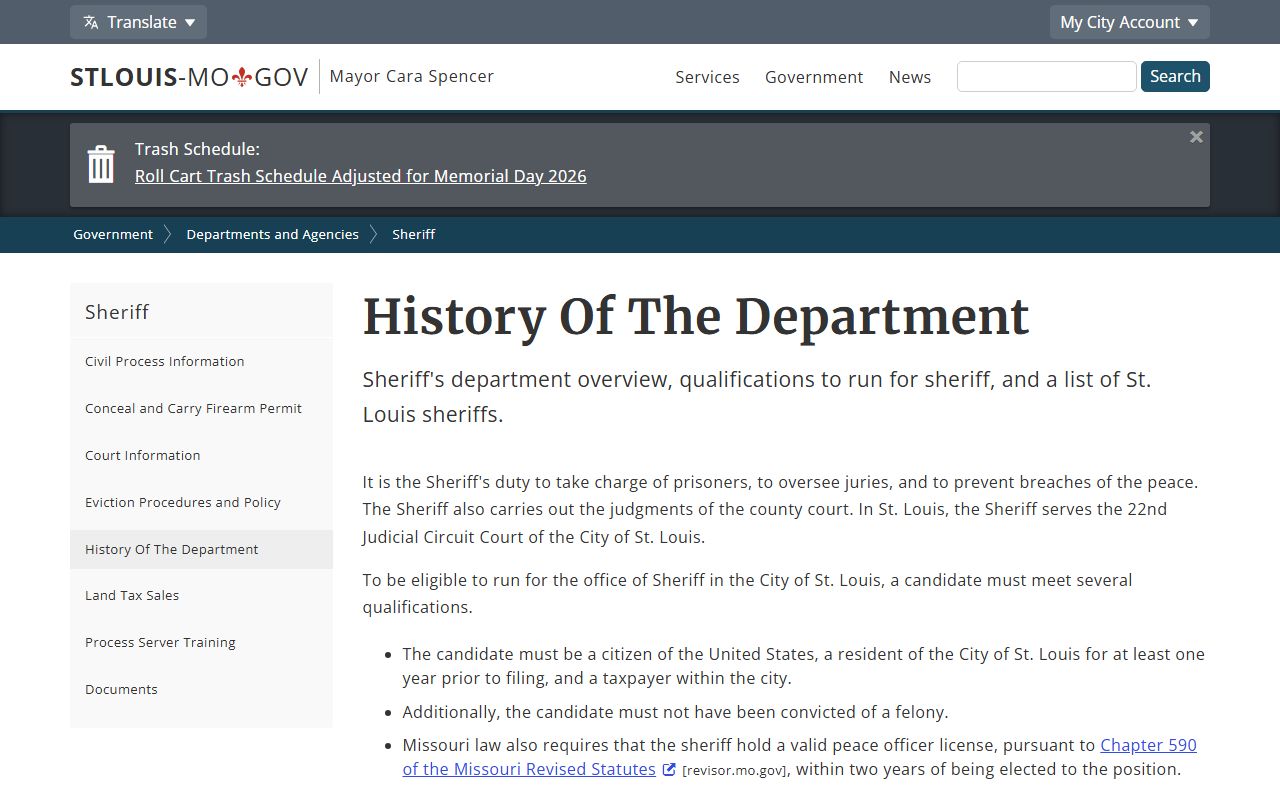Open Eviction Procedures and Policy page
This screenshot has height=800, width=1280.
(201, 503)
